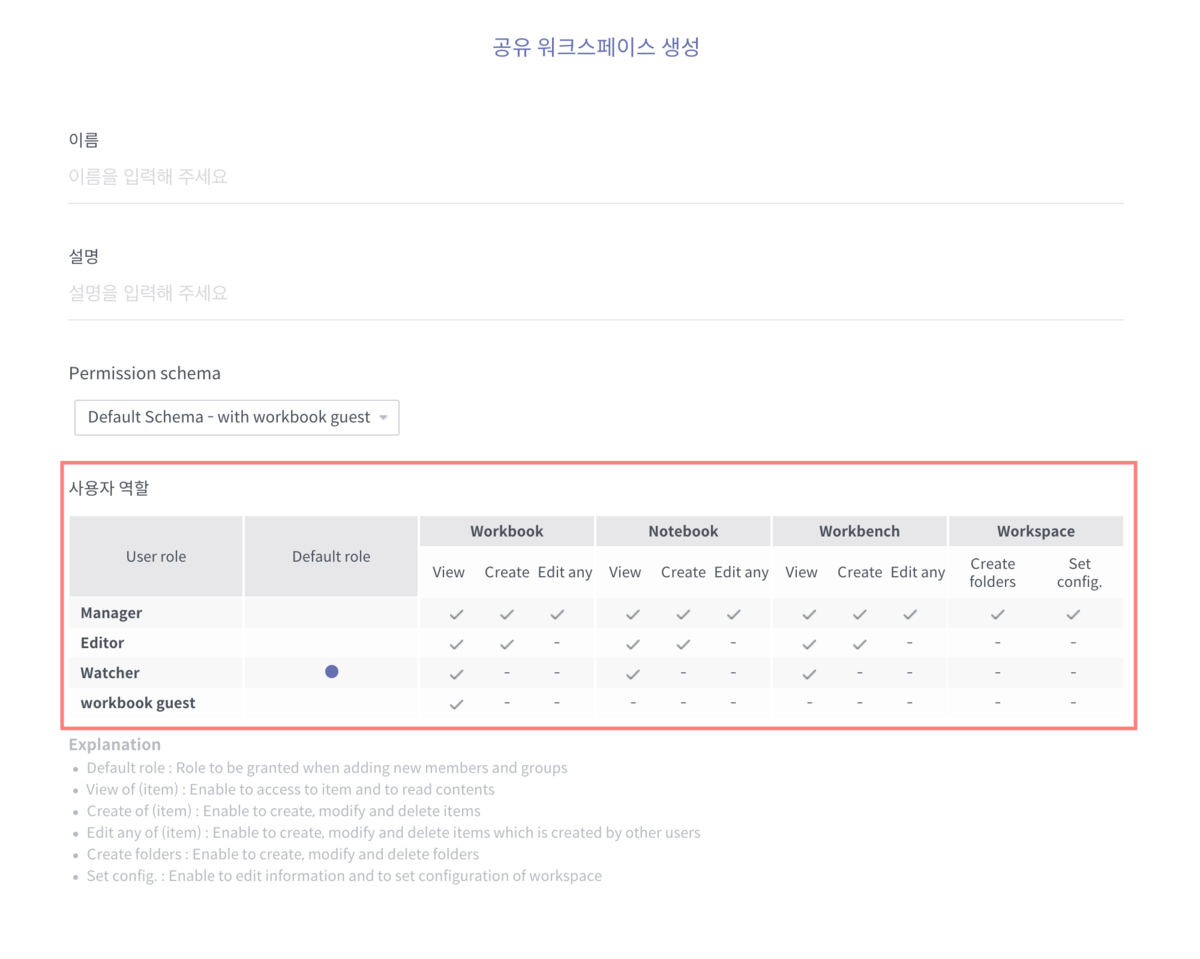Click the Workbook column group header
1200x959 pixels.
click(x=507, y=531)
